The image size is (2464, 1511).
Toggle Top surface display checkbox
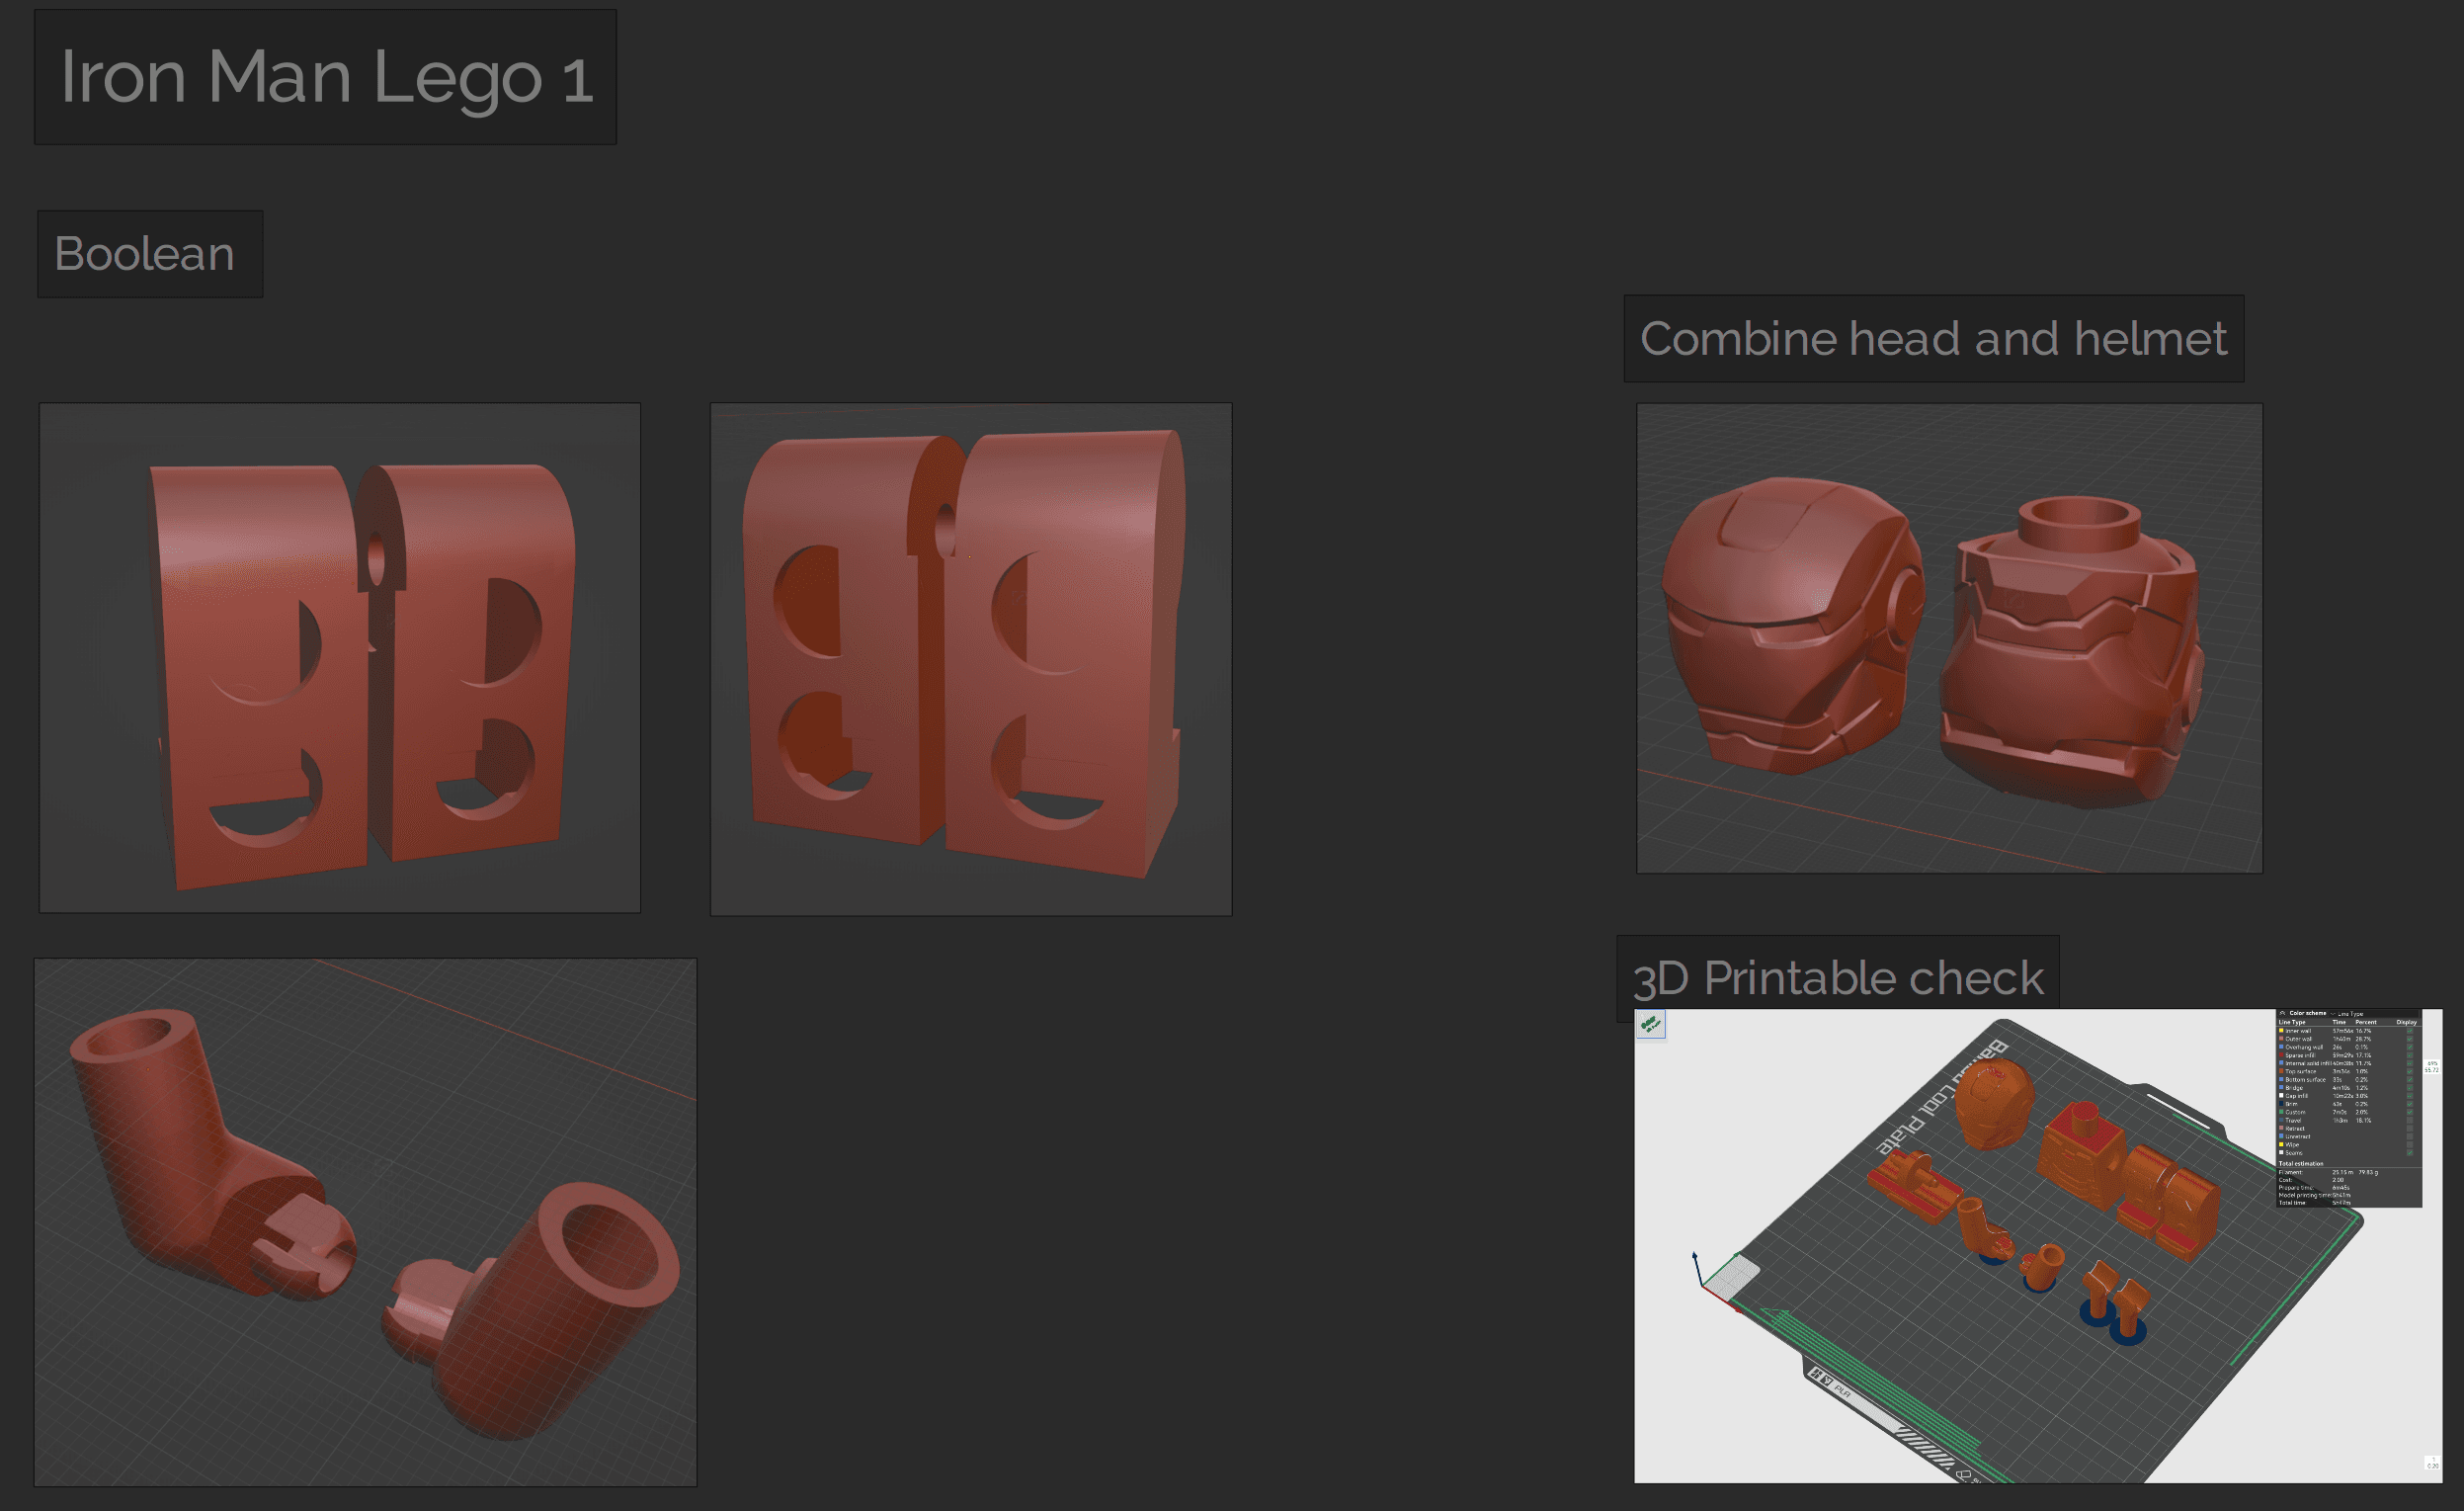tap(2410, 1072)
